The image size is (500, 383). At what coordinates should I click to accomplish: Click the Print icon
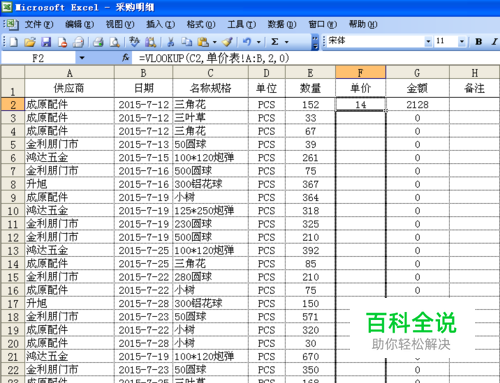point(98,42)
